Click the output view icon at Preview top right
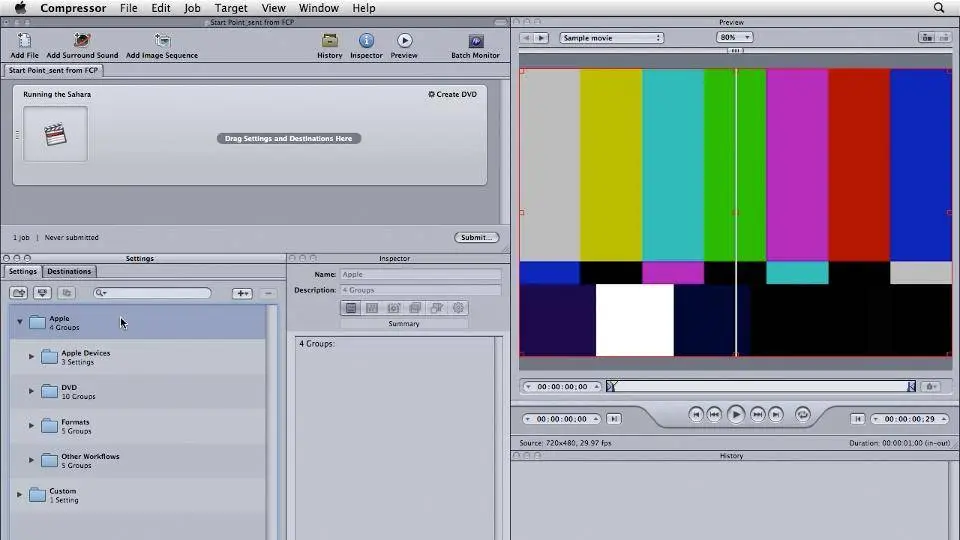This screenshot has height=540, width=960. pos(943,38)
